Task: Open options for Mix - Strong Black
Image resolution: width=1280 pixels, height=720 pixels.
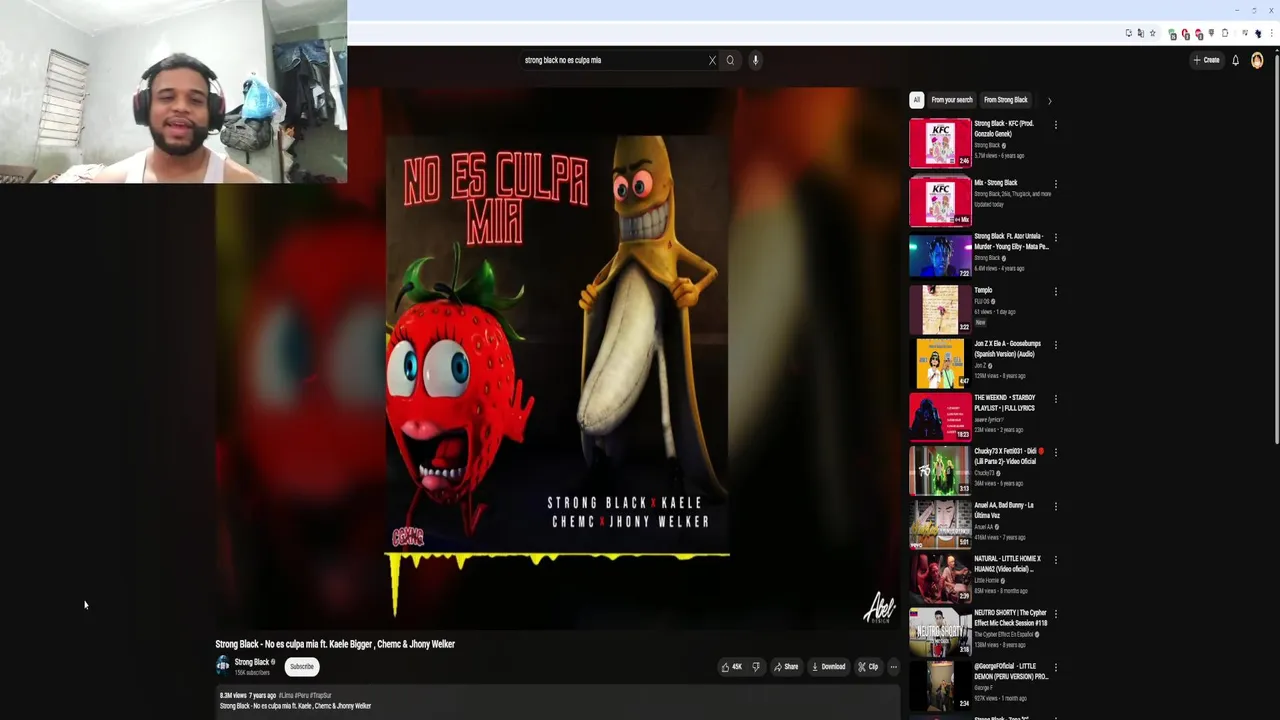Action: 1055,184
